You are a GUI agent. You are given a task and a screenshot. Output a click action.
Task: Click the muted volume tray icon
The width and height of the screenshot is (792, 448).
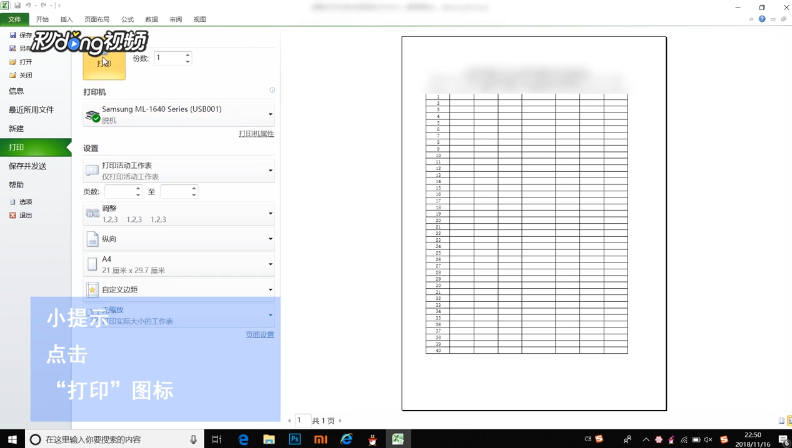(x=709, y=439)
